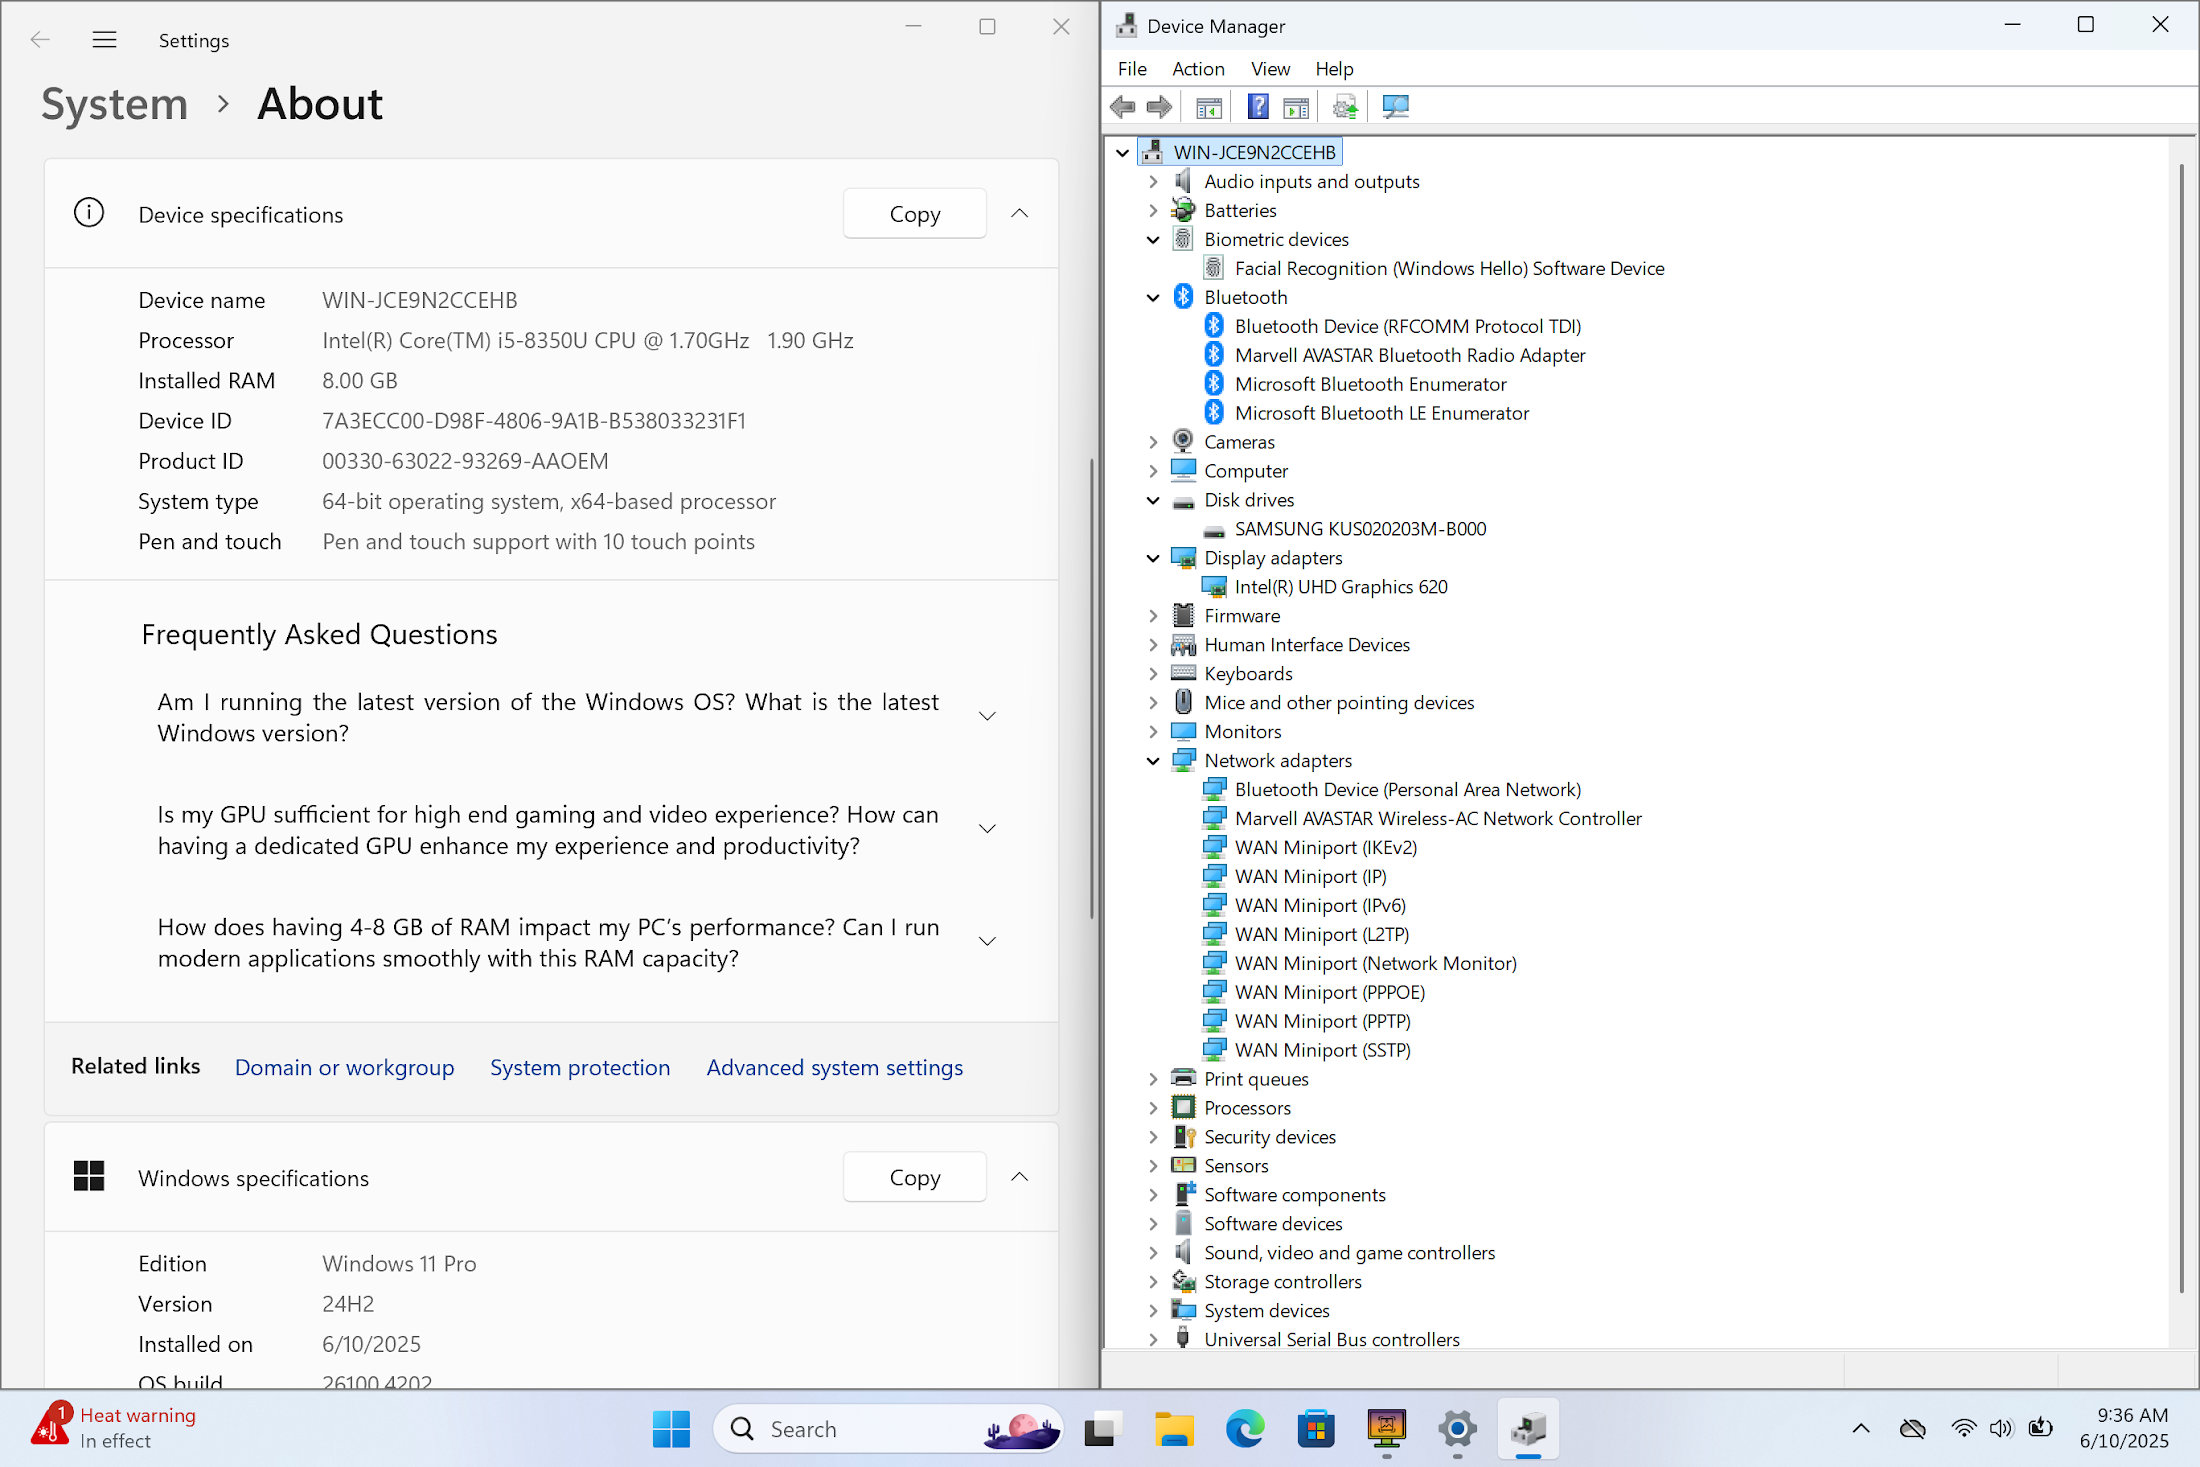The height and width of the screenshot is (1467, 2200).
Task: Open Domain or workgroup link
Action: click(344, 1068)
